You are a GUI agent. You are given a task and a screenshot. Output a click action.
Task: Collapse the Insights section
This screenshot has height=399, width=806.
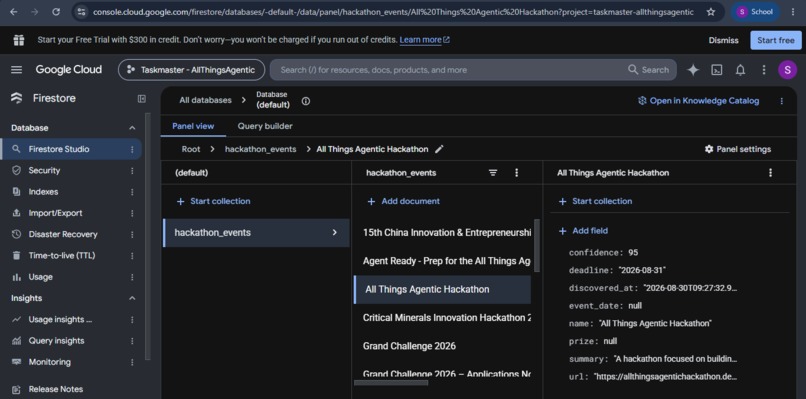click(132, 298)
